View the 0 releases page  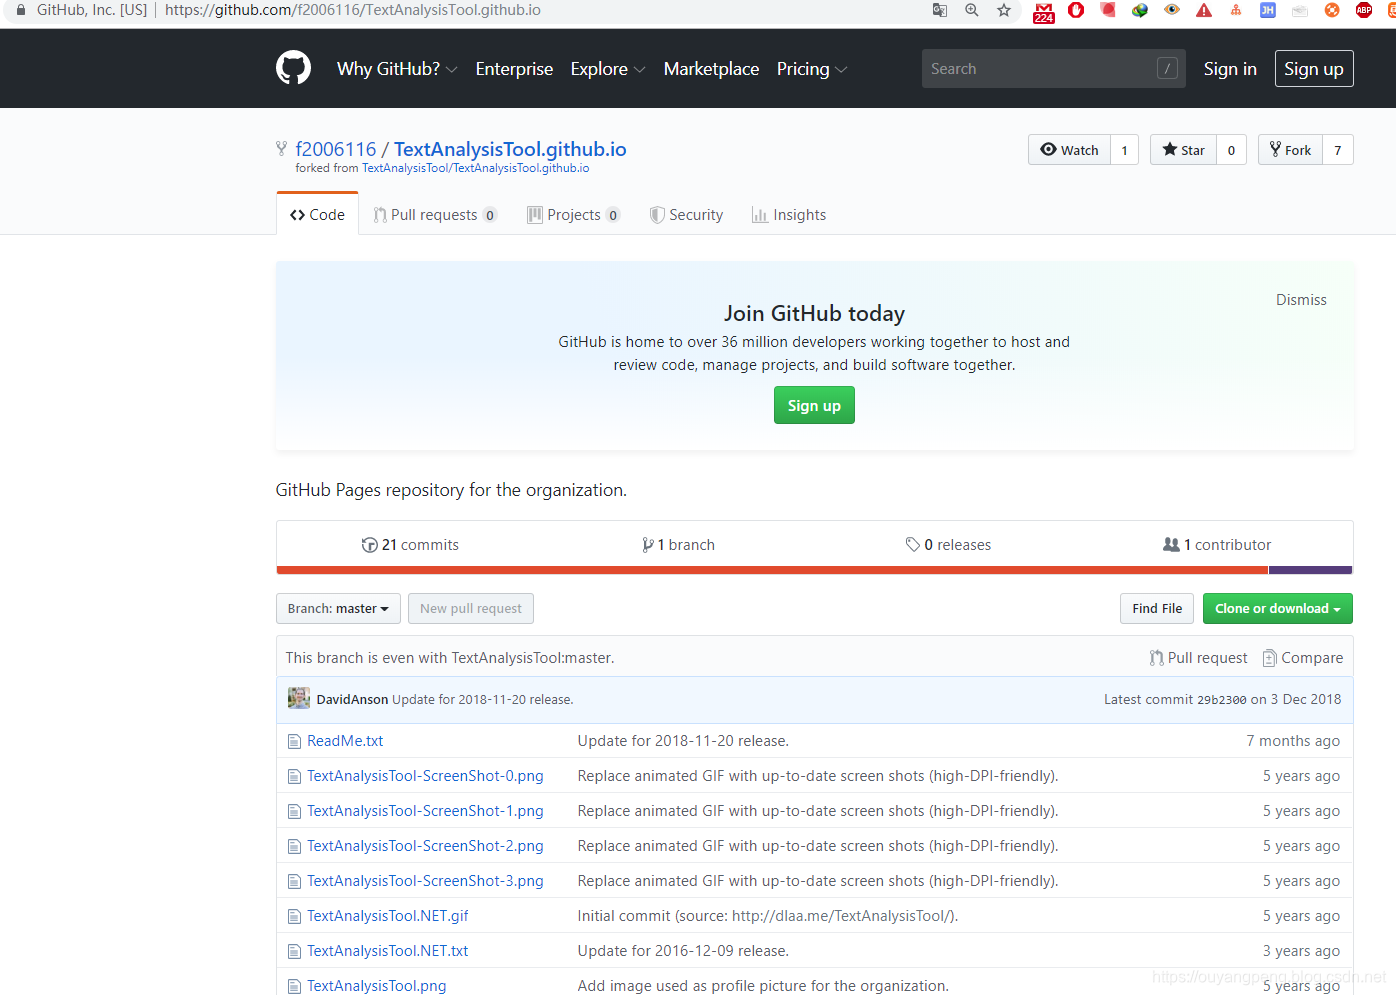[948, 545]
